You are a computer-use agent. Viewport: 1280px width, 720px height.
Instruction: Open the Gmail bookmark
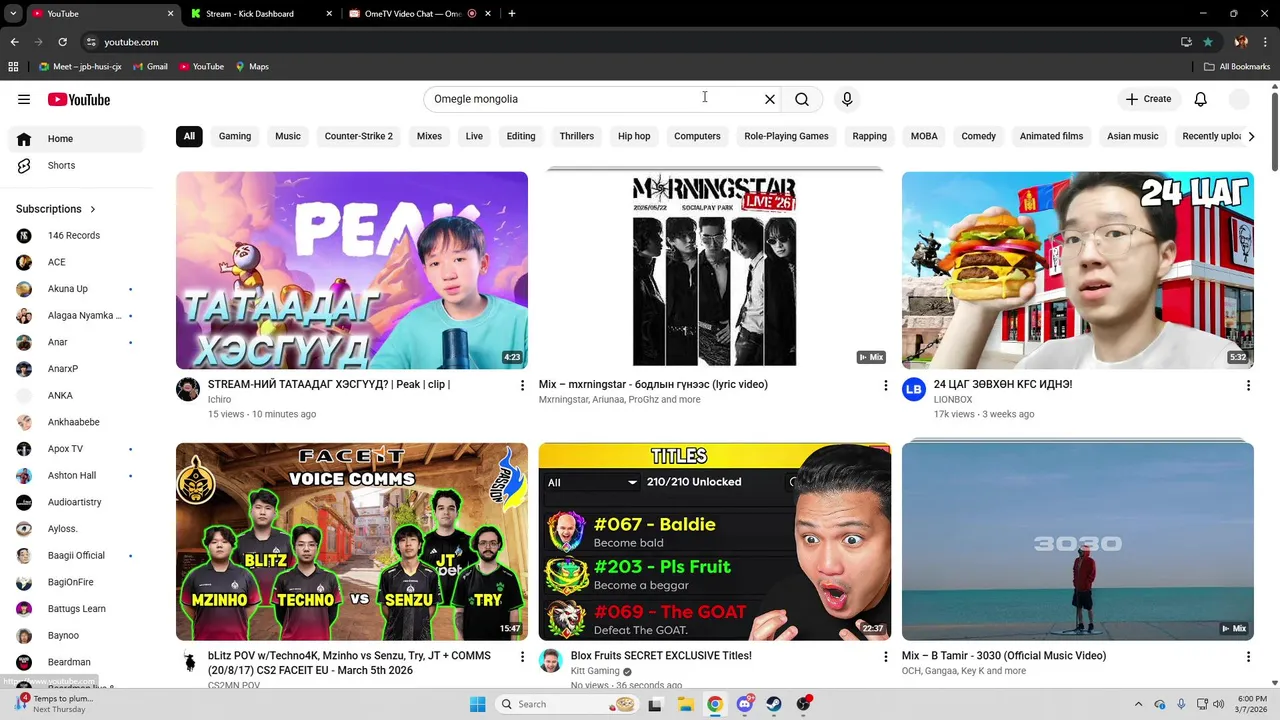click(150, 67)
